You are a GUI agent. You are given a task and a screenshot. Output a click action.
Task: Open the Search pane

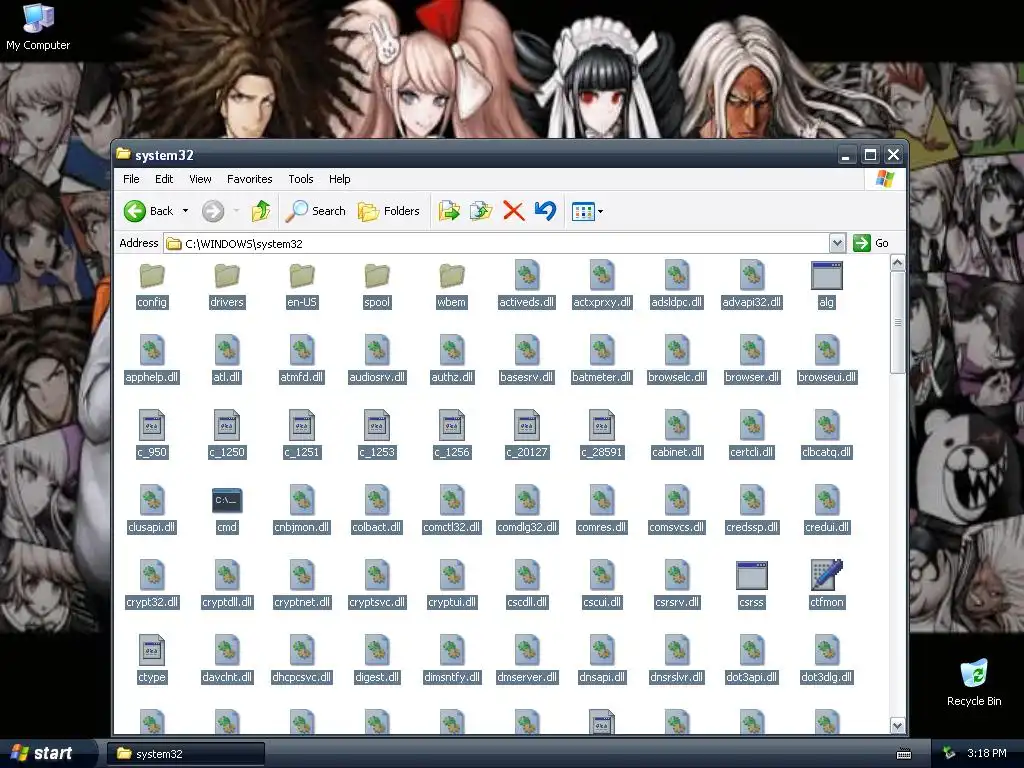coord(316,211)
